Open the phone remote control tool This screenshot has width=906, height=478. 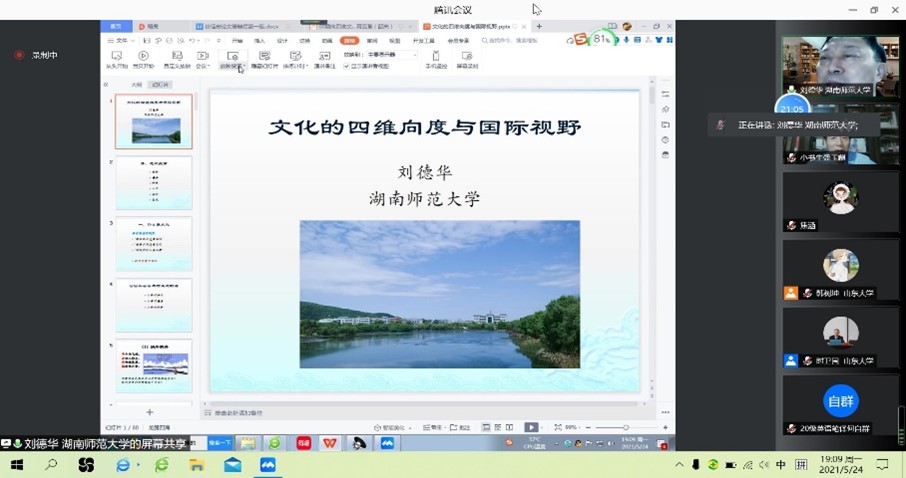pyautogui.click(x=436, y=58)
